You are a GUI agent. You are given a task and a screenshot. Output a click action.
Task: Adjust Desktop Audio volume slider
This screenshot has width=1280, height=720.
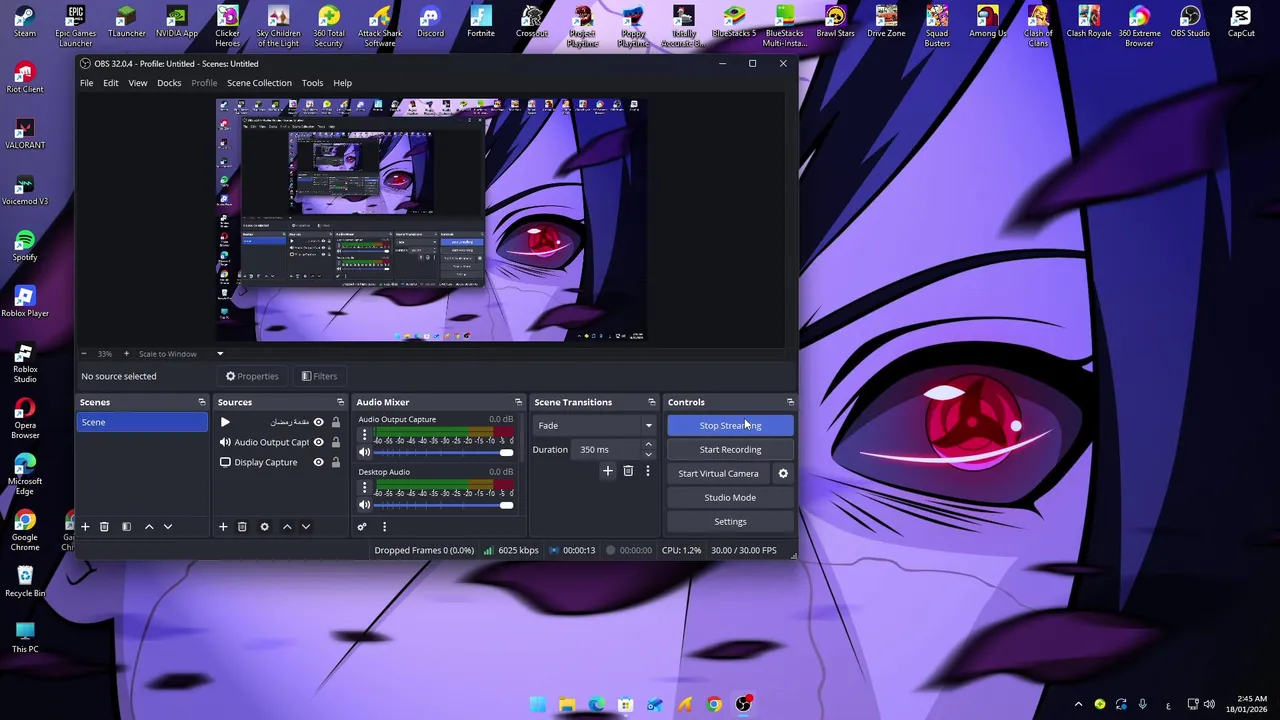pyautogui.click(x=443, y=504)
